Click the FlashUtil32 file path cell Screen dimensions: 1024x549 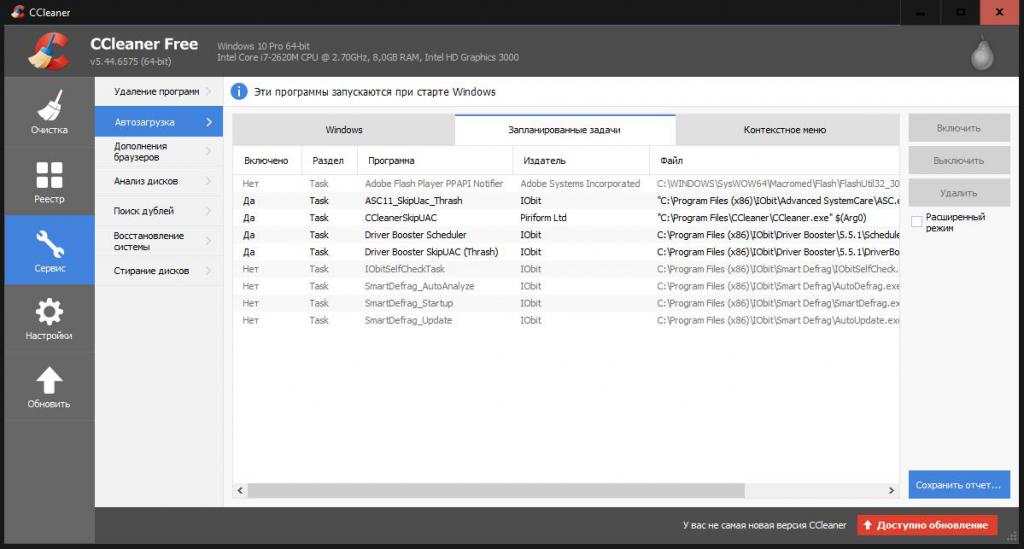(778, 183)
